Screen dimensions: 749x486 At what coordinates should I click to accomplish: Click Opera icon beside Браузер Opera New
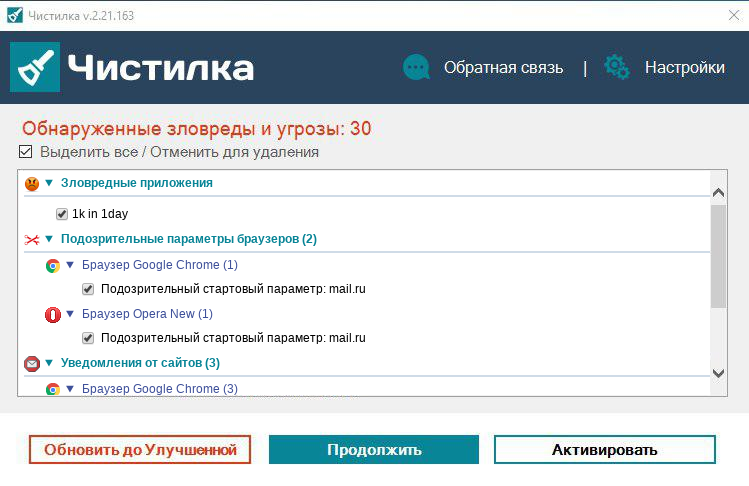[53, 314]
